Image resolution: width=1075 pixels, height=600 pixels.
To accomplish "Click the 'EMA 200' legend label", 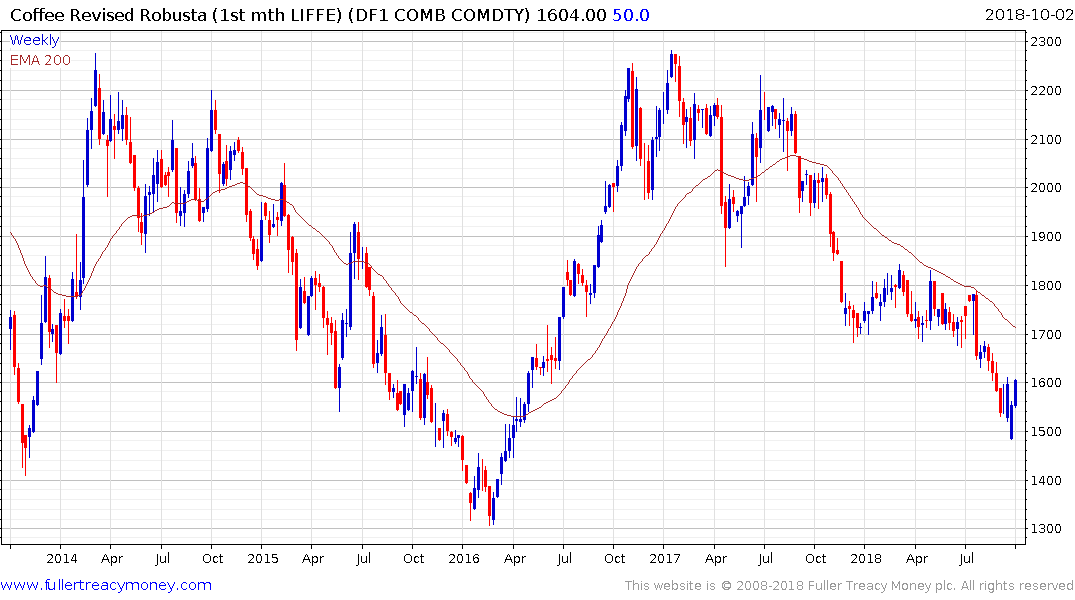I will 40,60.
